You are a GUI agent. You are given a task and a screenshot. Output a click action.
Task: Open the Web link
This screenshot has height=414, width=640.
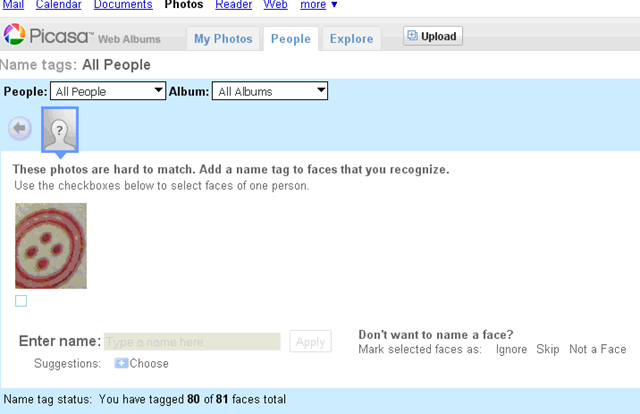pos(276,4)
